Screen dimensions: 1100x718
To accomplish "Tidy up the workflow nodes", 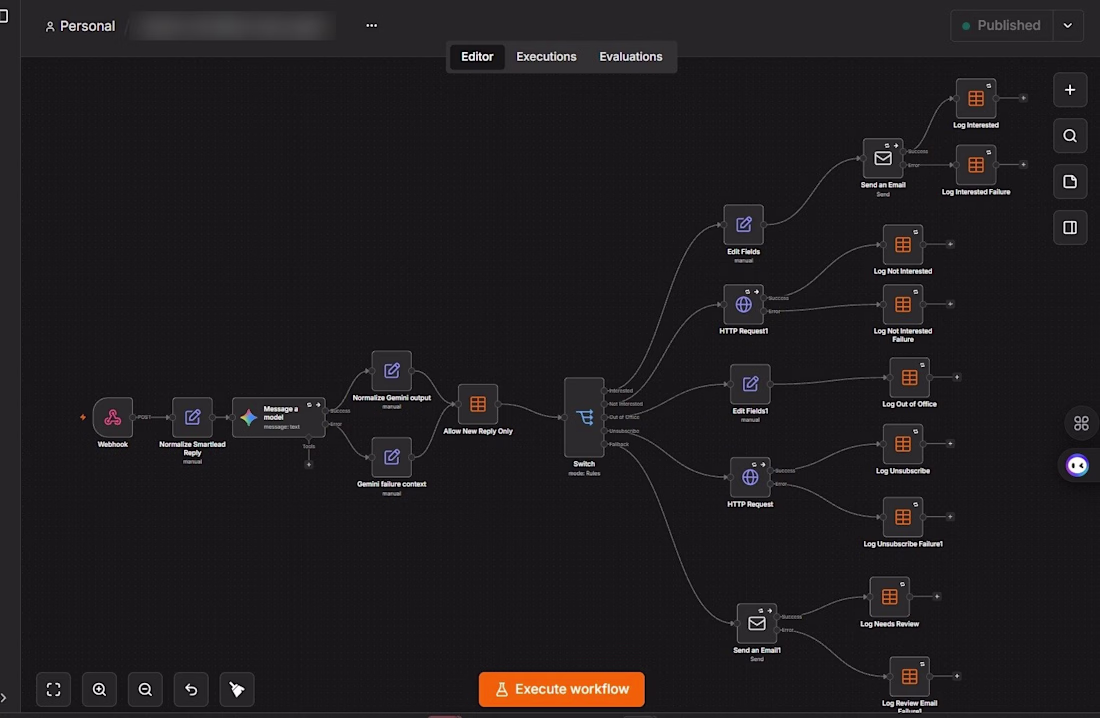I will click(237, 689).
